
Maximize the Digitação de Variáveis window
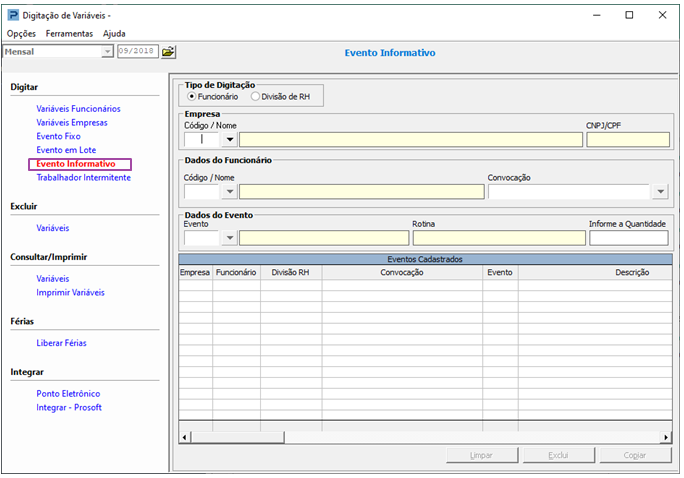tap(629, 15)
